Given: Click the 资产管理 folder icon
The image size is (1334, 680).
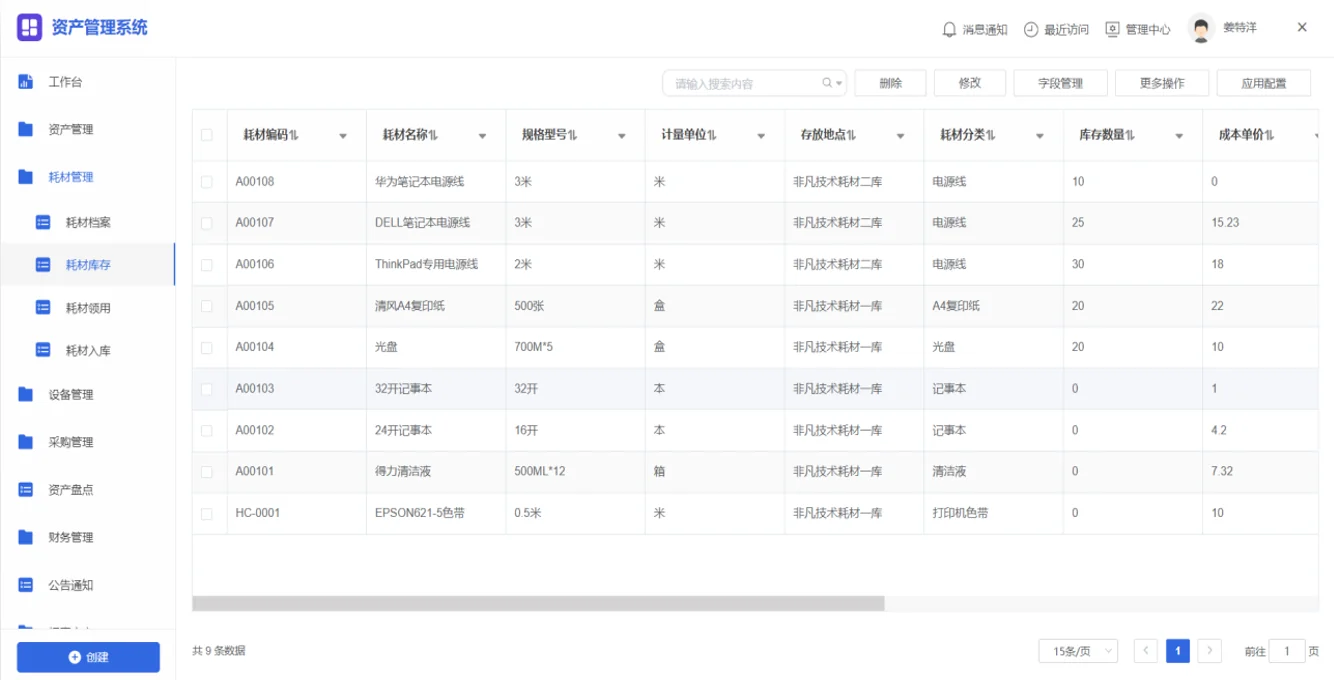Looking at the screenshot, I should [x=26, y=129].
